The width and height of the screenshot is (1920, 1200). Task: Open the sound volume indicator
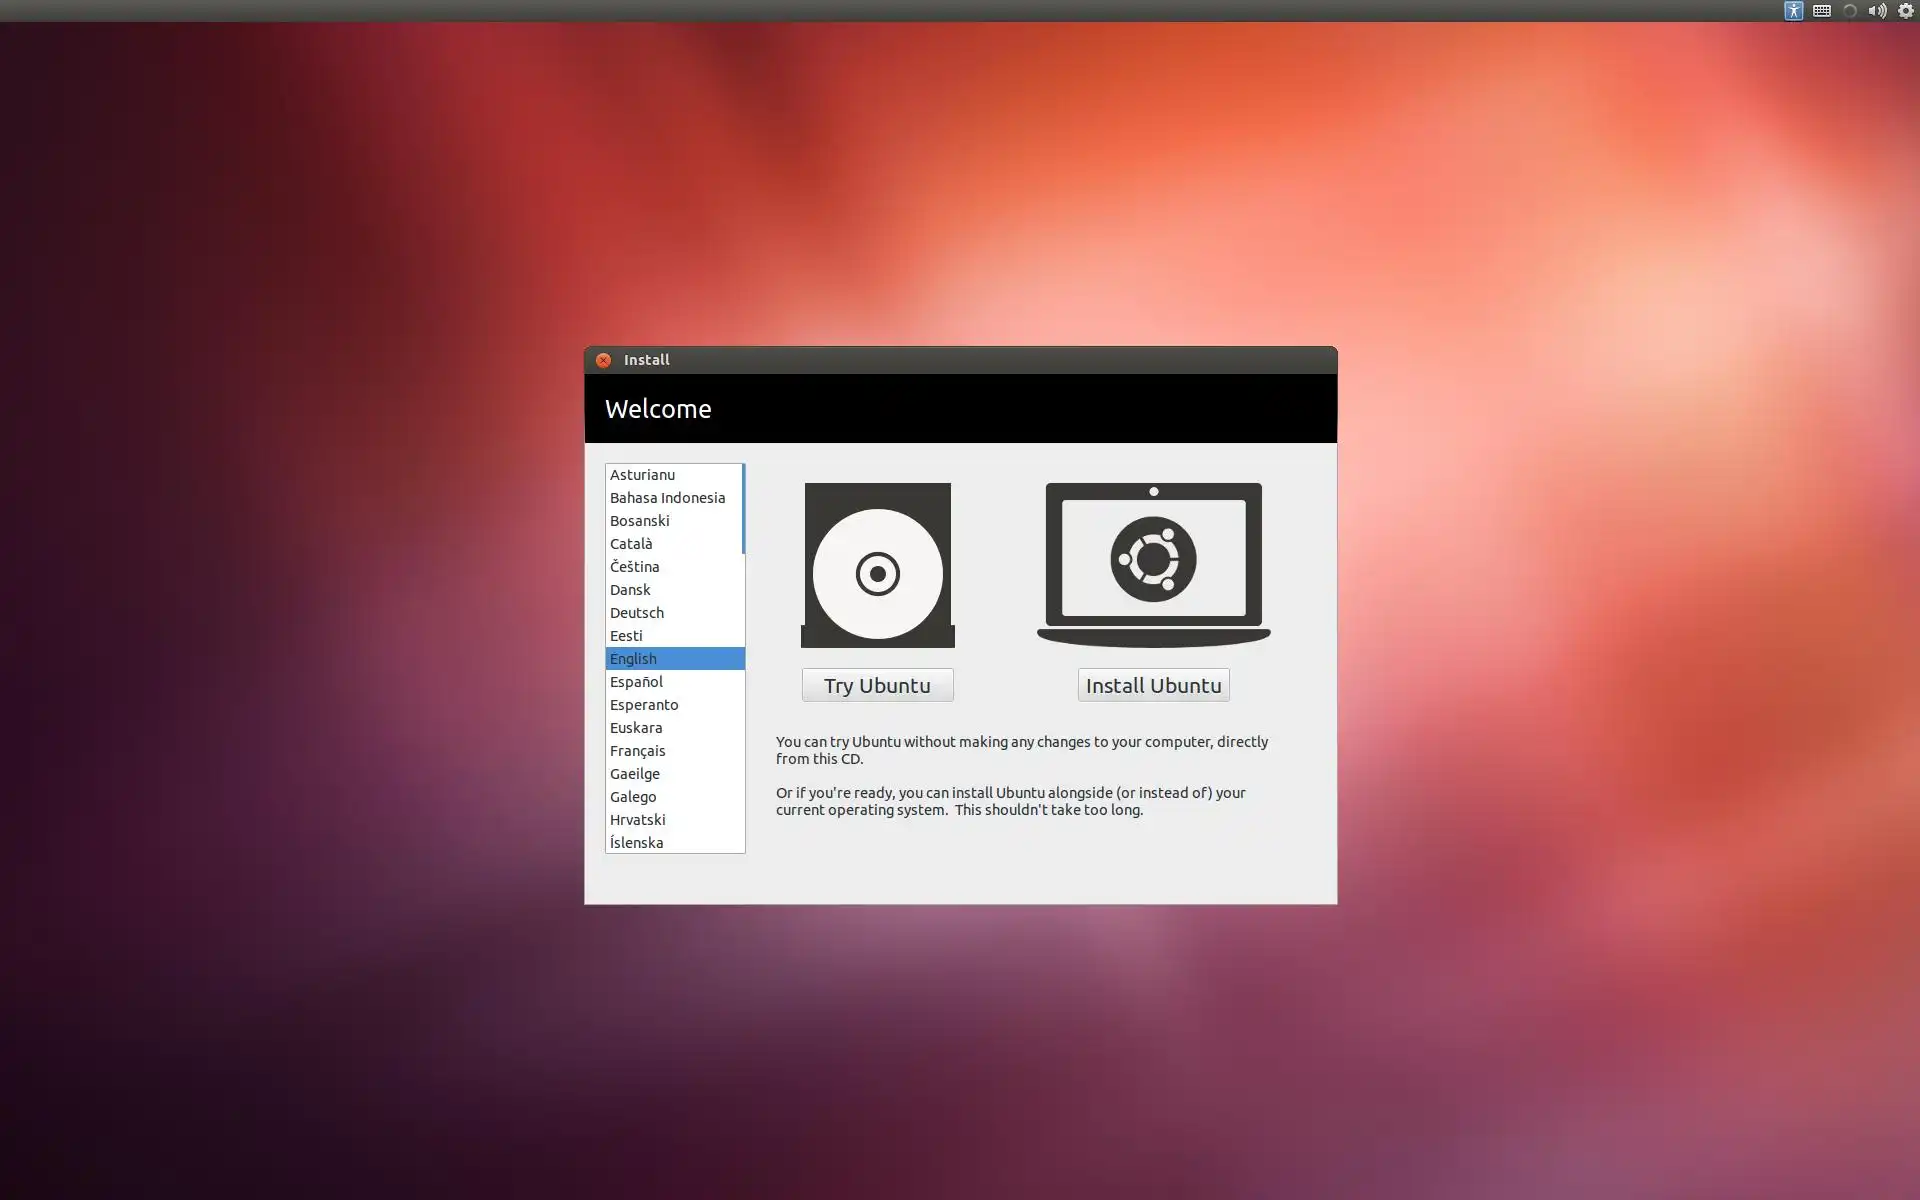(x=1877, y=11)
